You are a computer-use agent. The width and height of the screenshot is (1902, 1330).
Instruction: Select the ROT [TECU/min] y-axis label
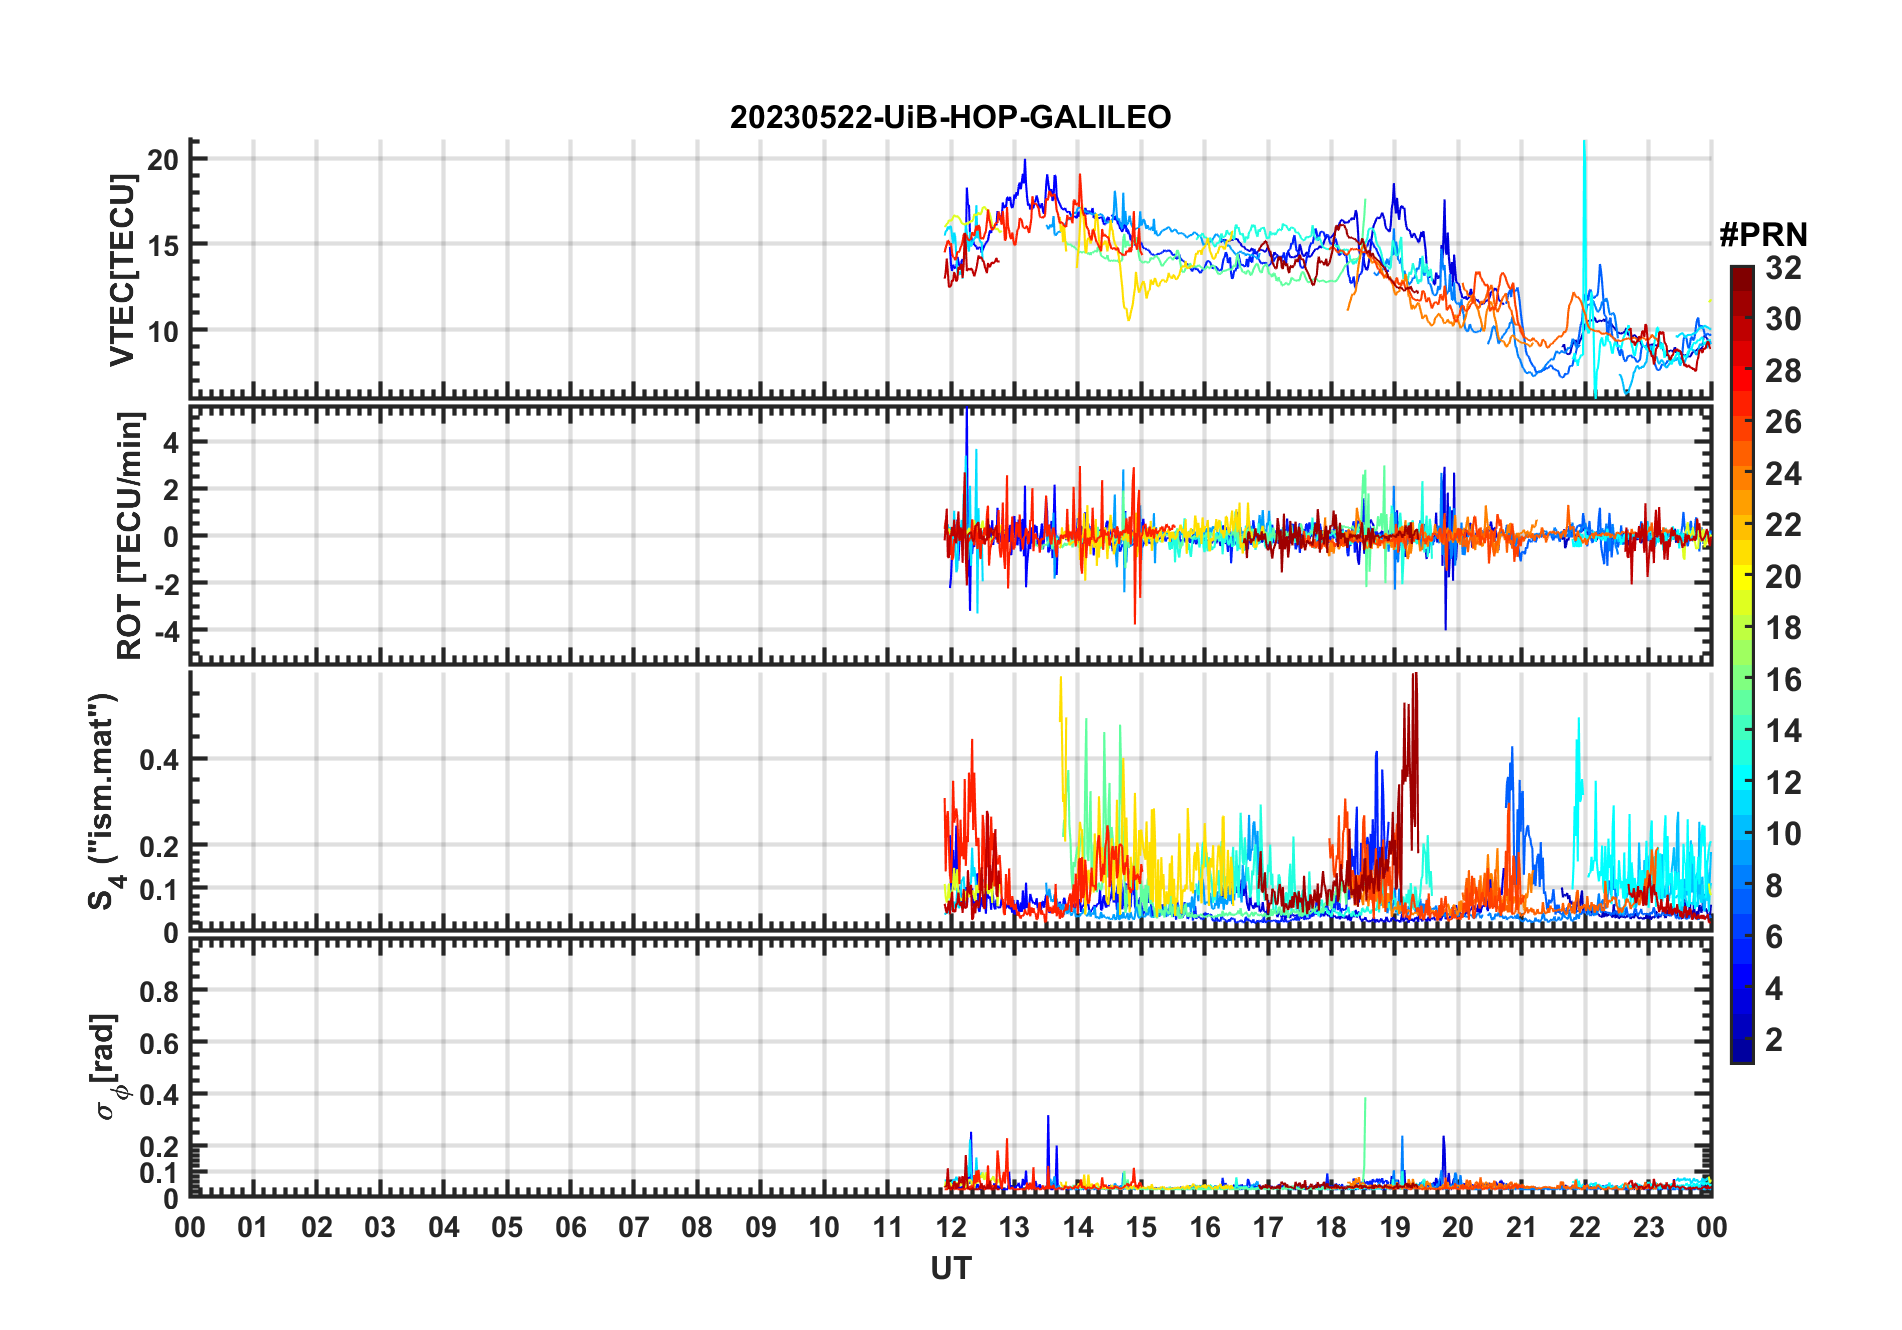pos(129,536)
